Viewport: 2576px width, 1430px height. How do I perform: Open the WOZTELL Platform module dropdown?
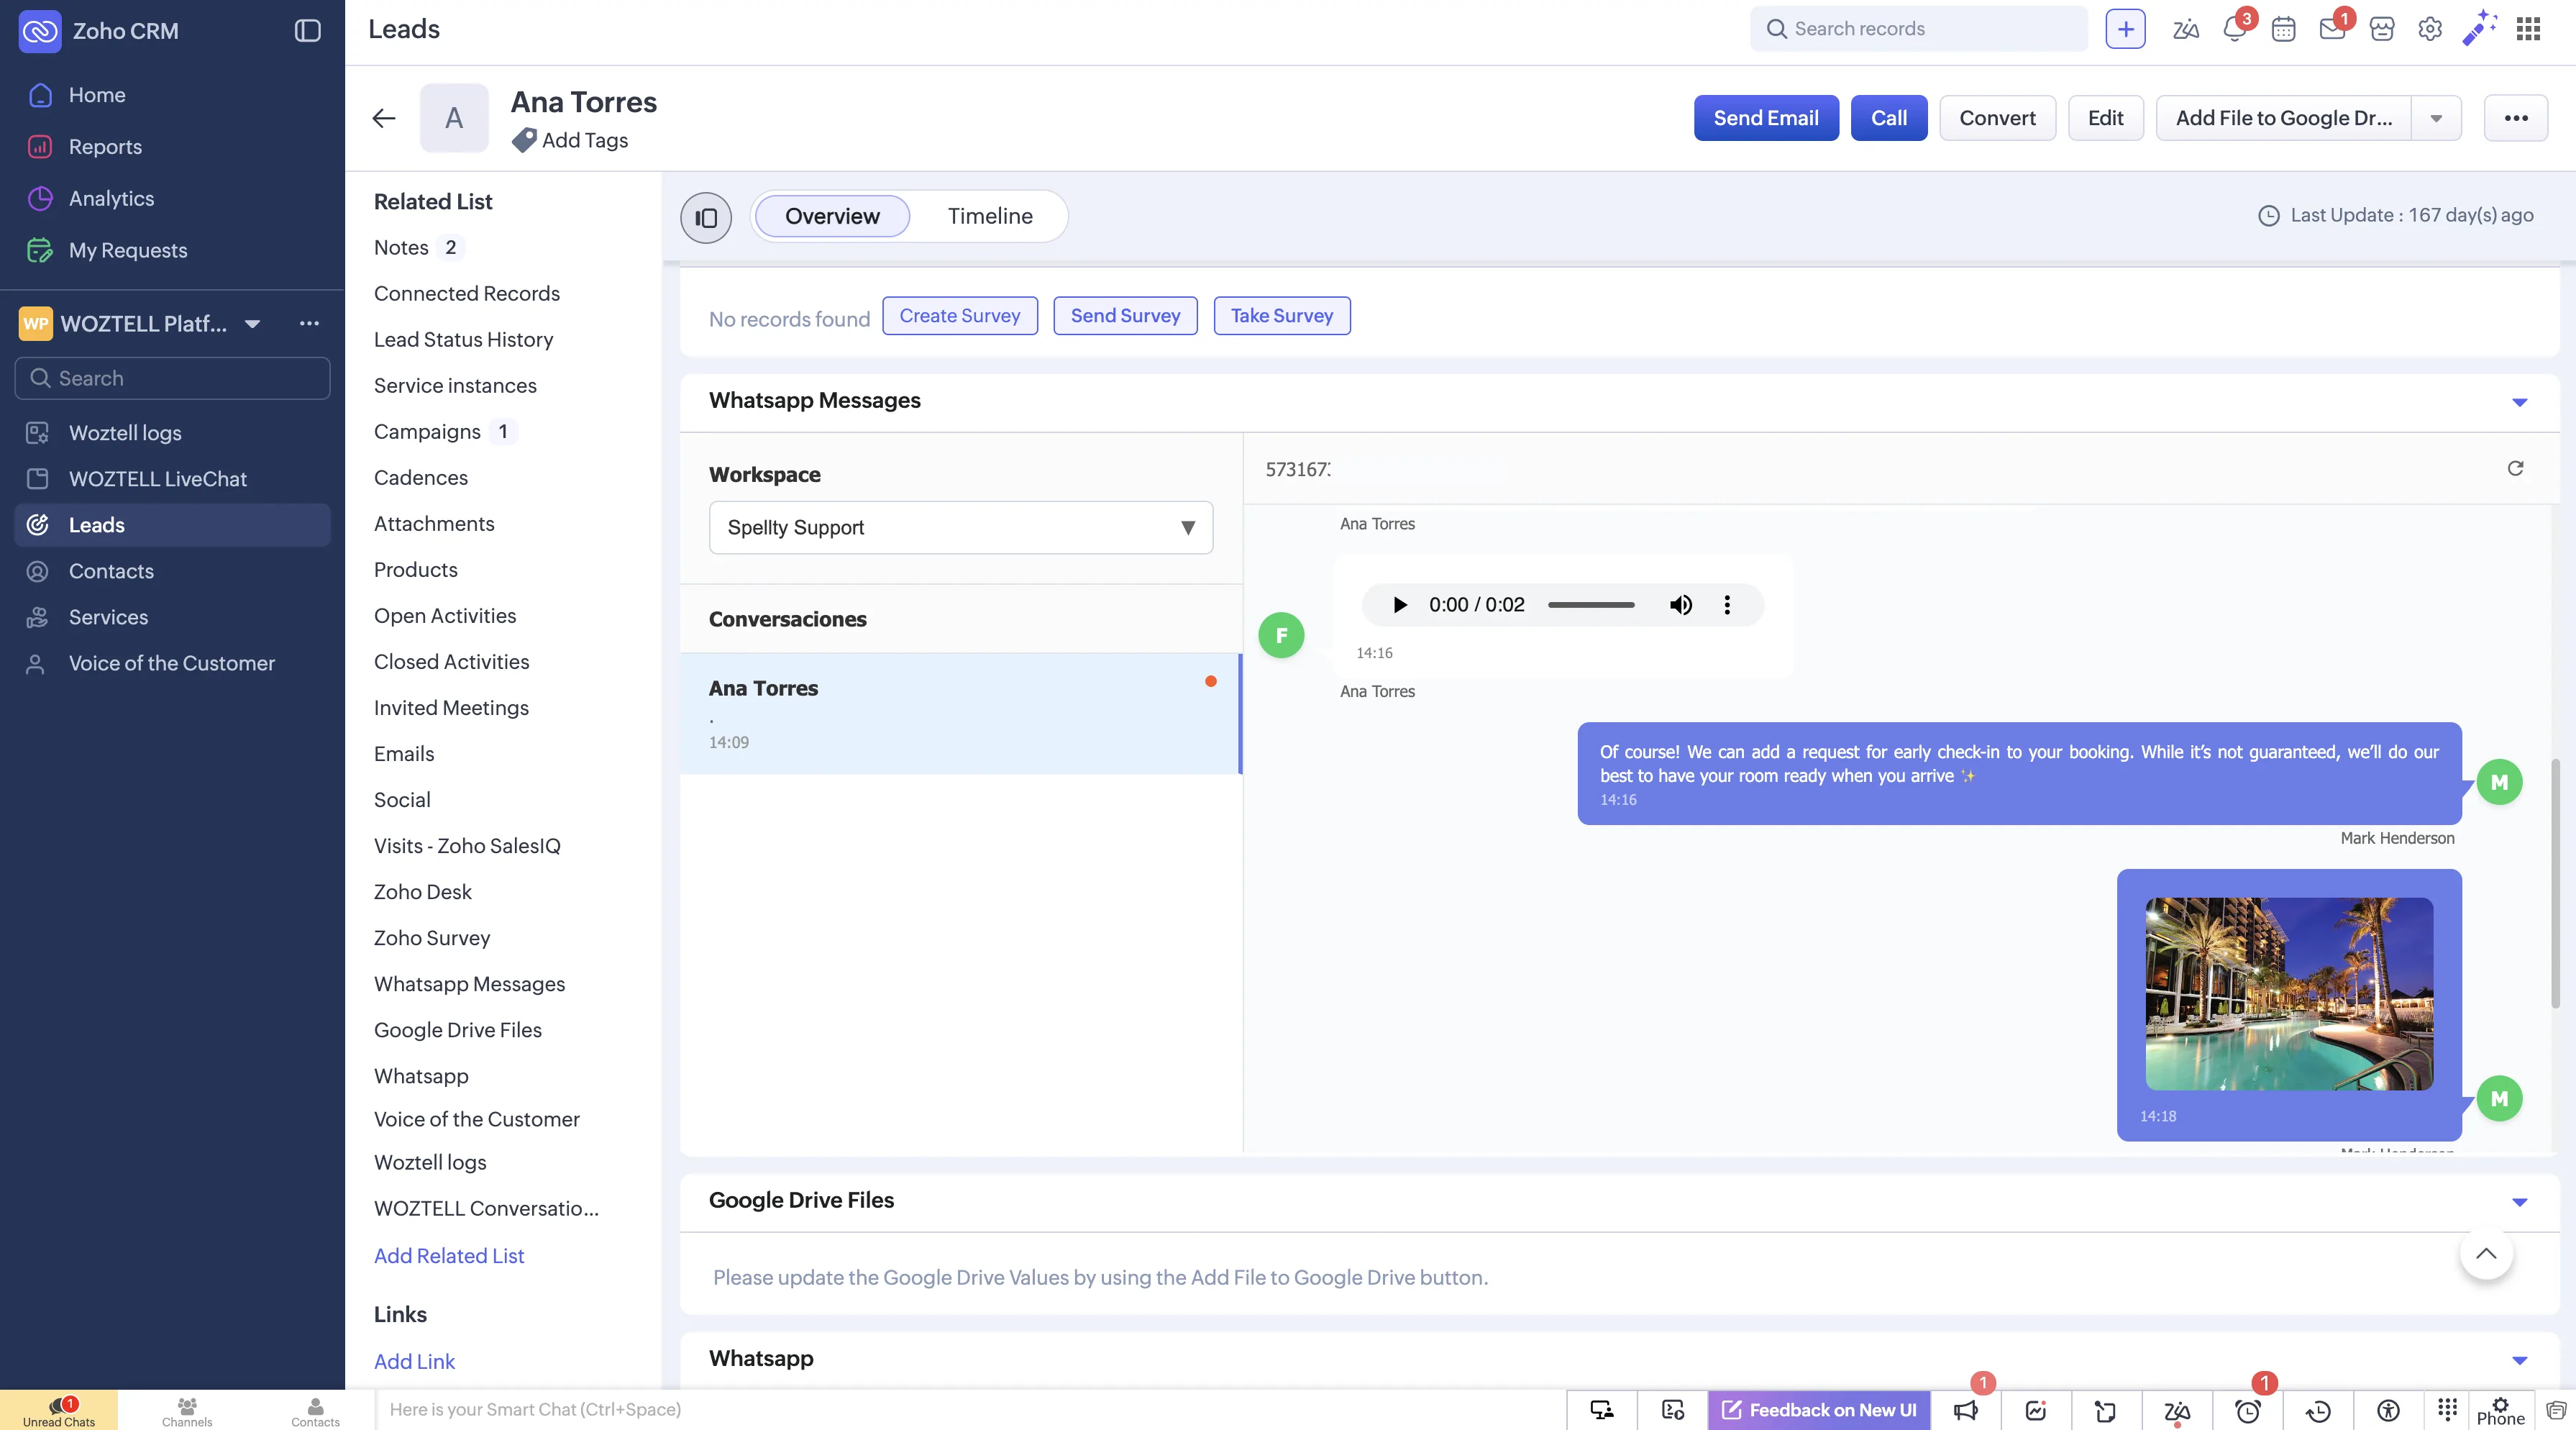pos(252,323)
